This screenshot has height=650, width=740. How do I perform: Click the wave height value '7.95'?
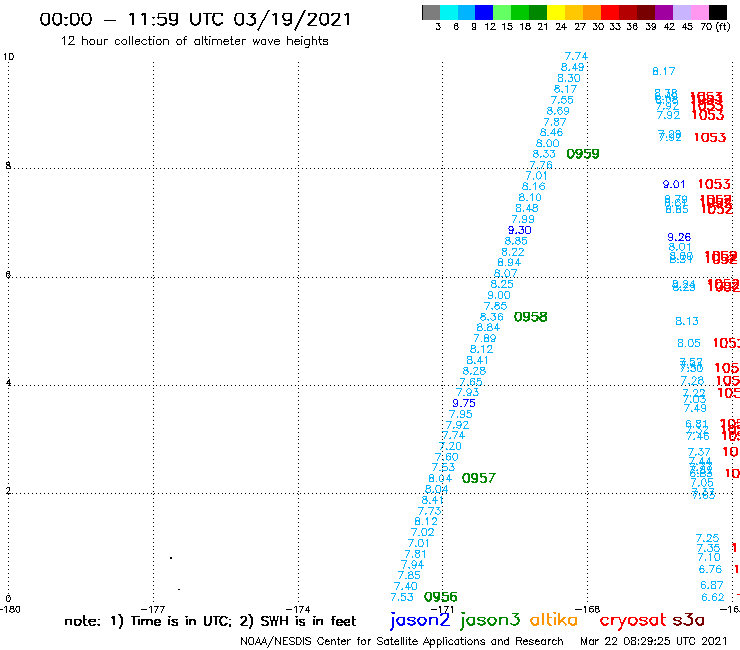coord(461,414)
